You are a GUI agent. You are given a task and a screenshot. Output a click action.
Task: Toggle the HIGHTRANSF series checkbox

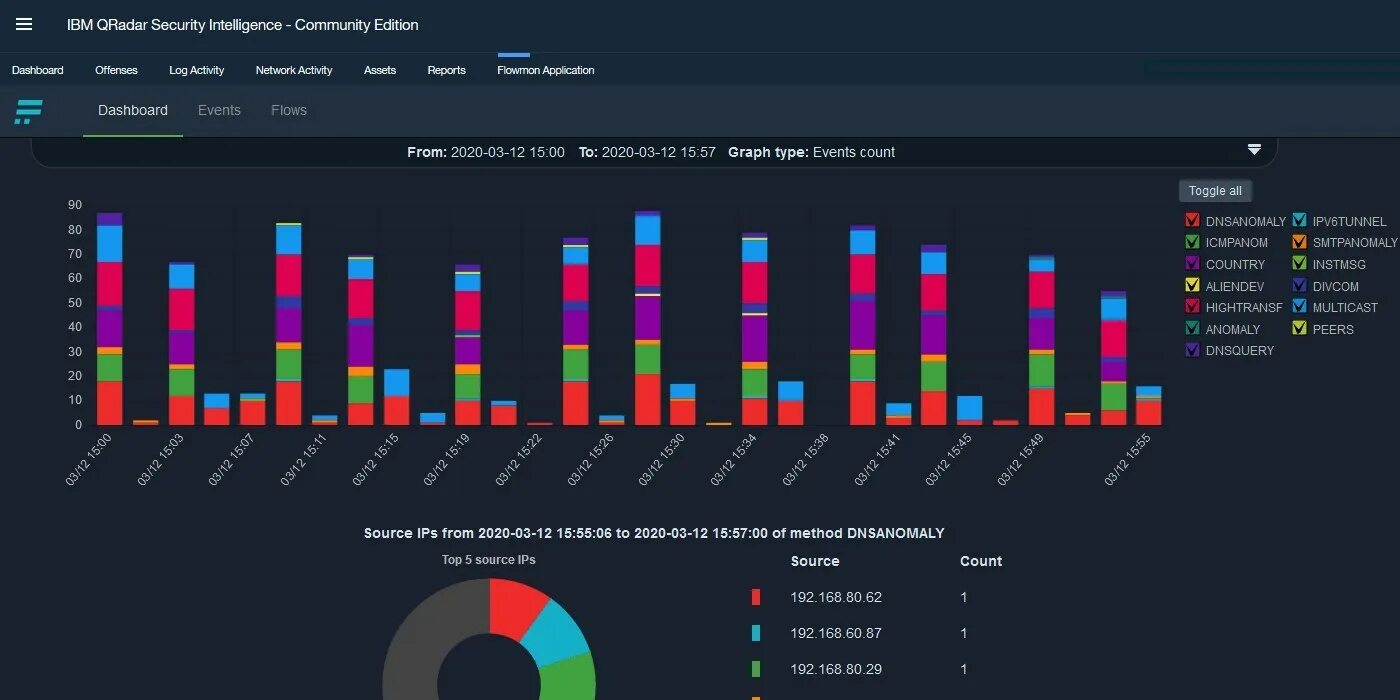click(x=1192, y=307)
